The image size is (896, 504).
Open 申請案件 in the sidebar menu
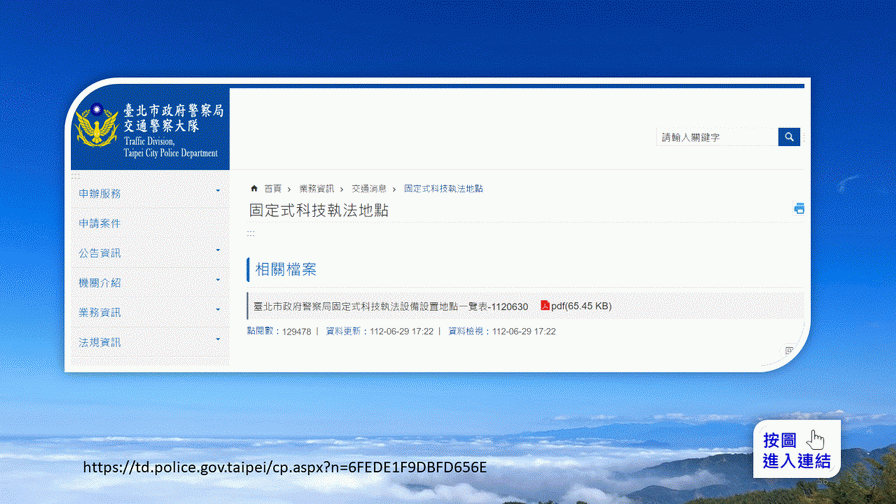(x=100, y=223)
